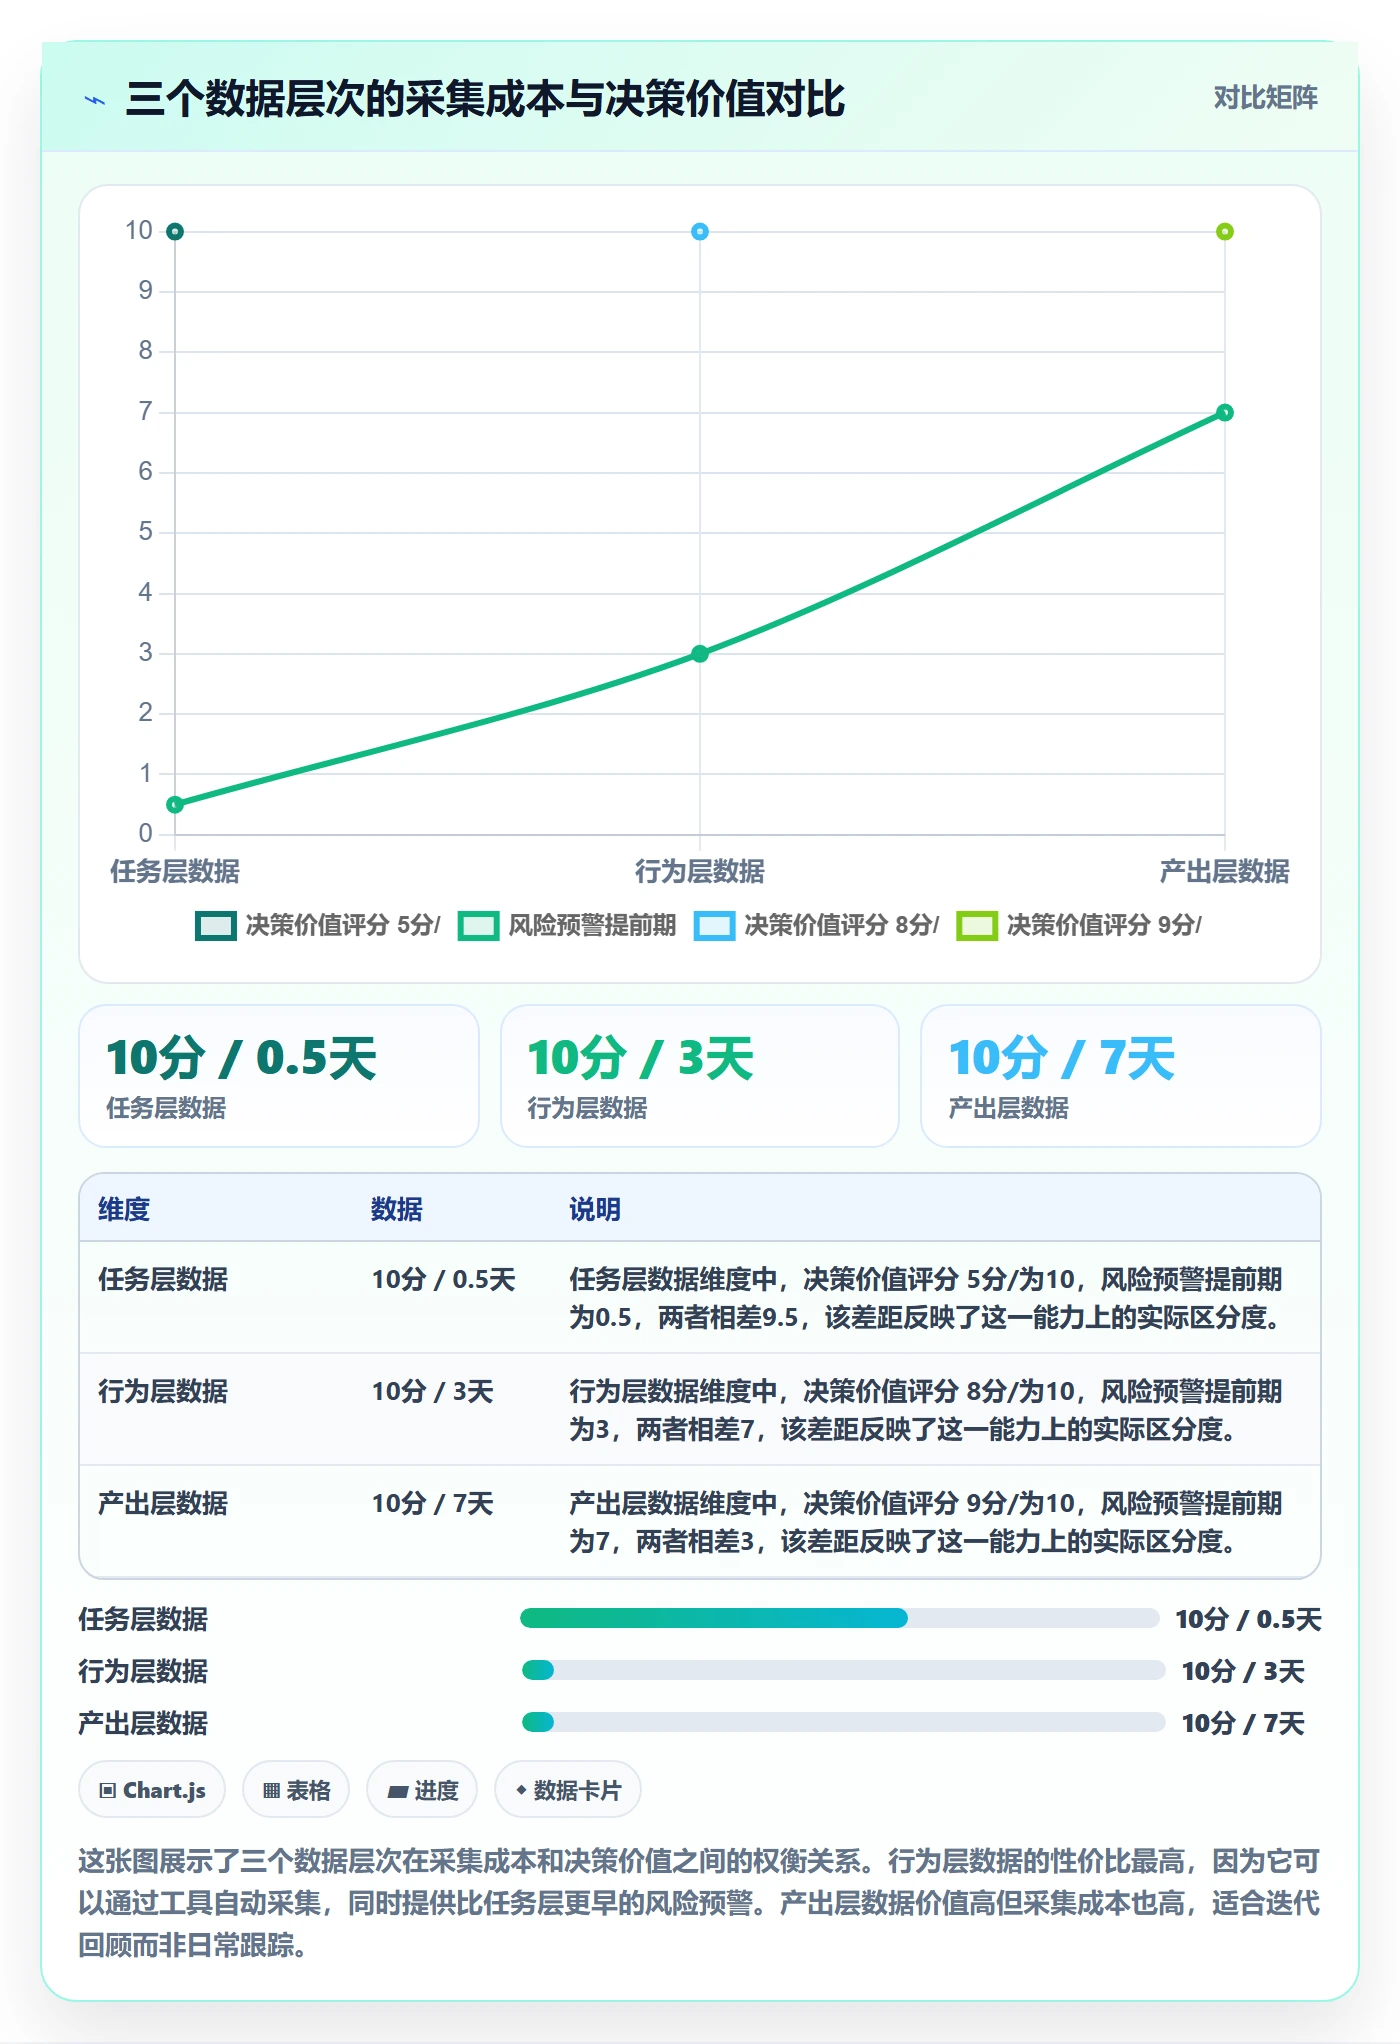Click table cell 10分 / 3天

(433, 1391)
